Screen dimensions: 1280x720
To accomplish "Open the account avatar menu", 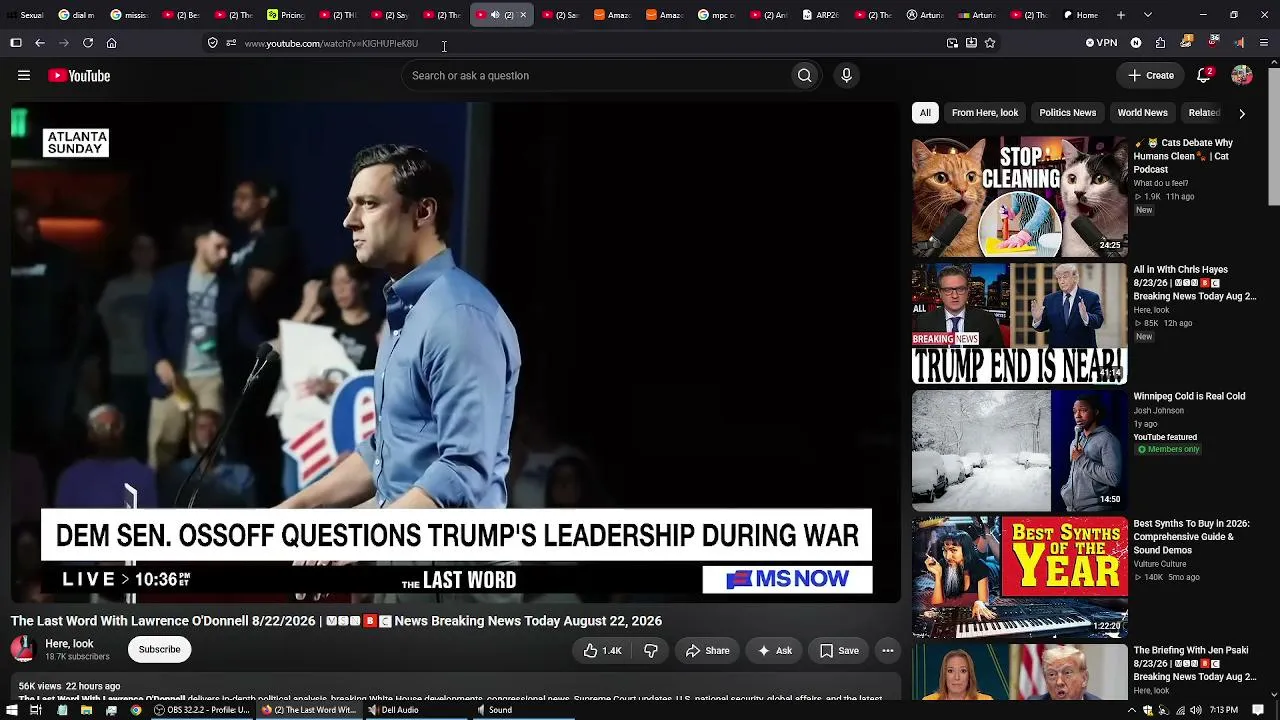I will (1242, 76).
